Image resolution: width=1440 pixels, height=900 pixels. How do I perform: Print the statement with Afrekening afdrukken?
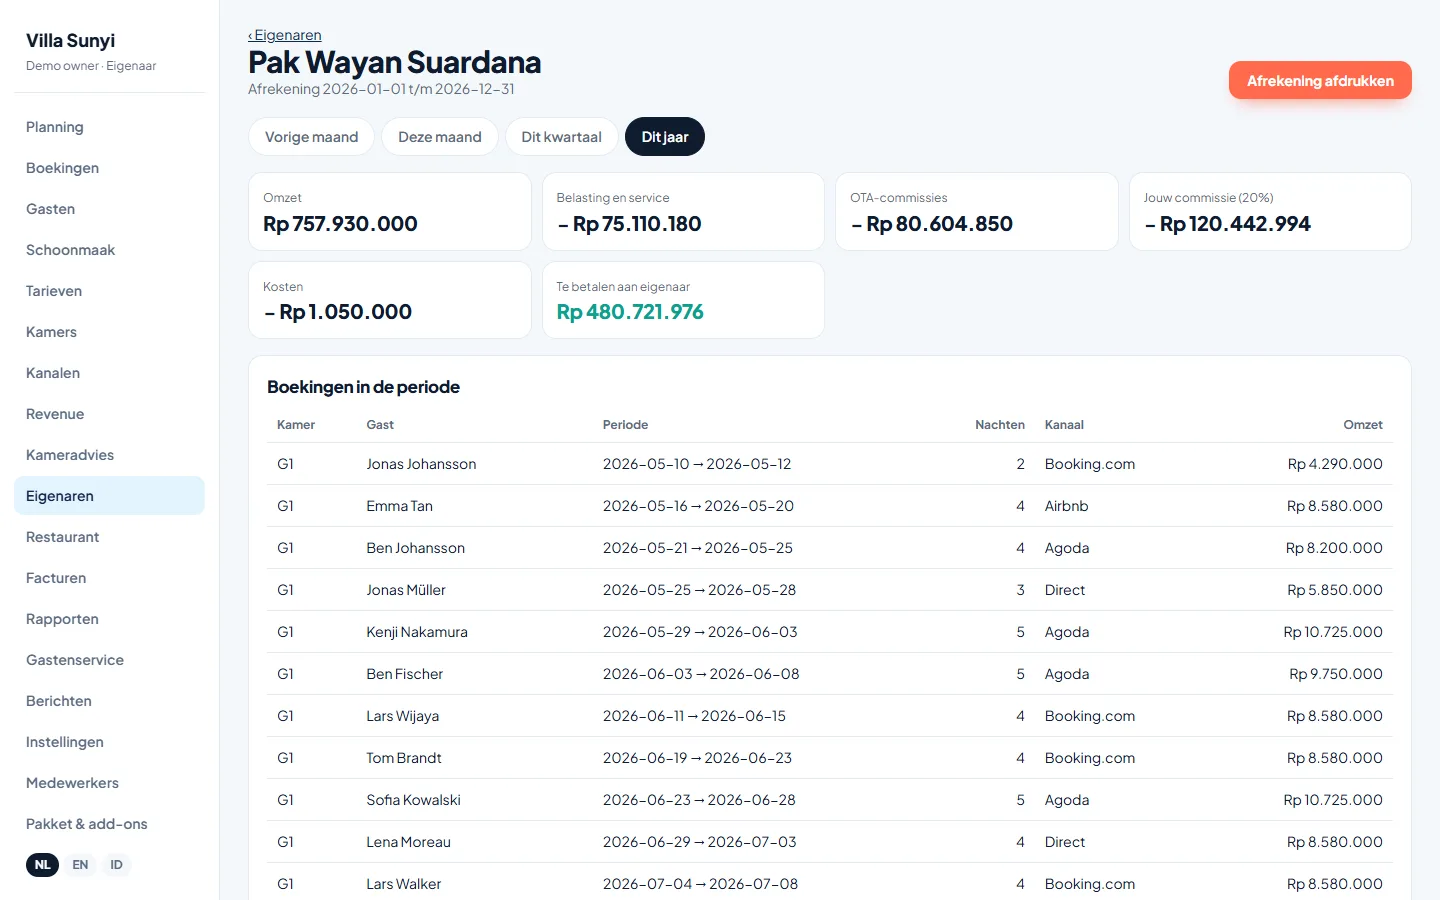(1320, 81)
